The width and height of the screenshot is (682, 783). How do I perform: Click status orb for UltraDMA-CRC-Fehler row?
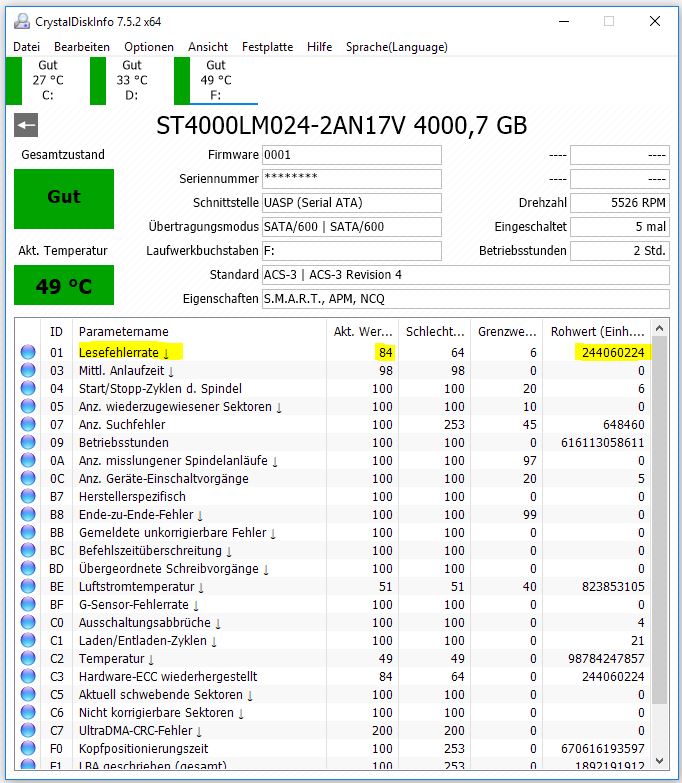(x=28, y=730)
